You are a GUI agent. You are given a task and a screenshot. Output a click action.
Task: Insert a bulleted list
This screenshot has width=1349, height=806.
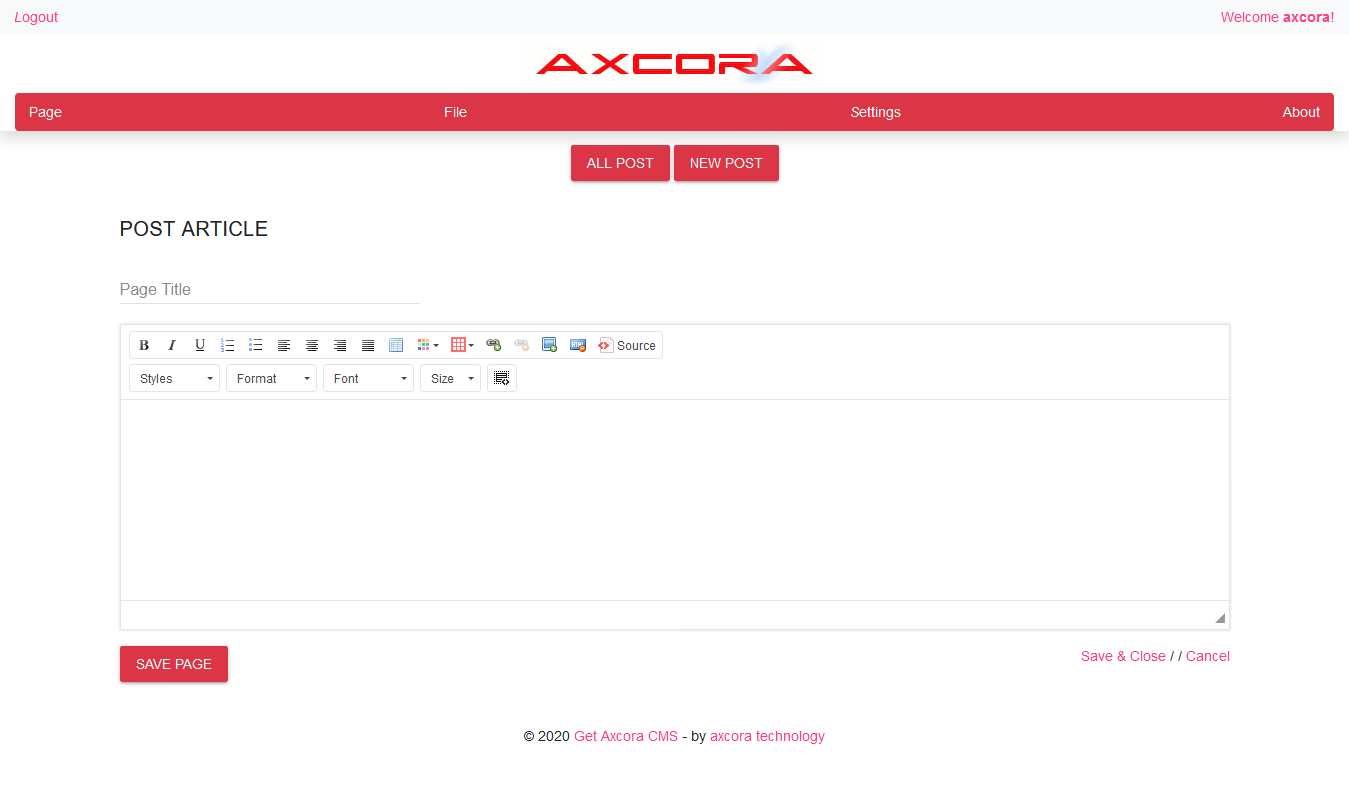coord(255,345)
